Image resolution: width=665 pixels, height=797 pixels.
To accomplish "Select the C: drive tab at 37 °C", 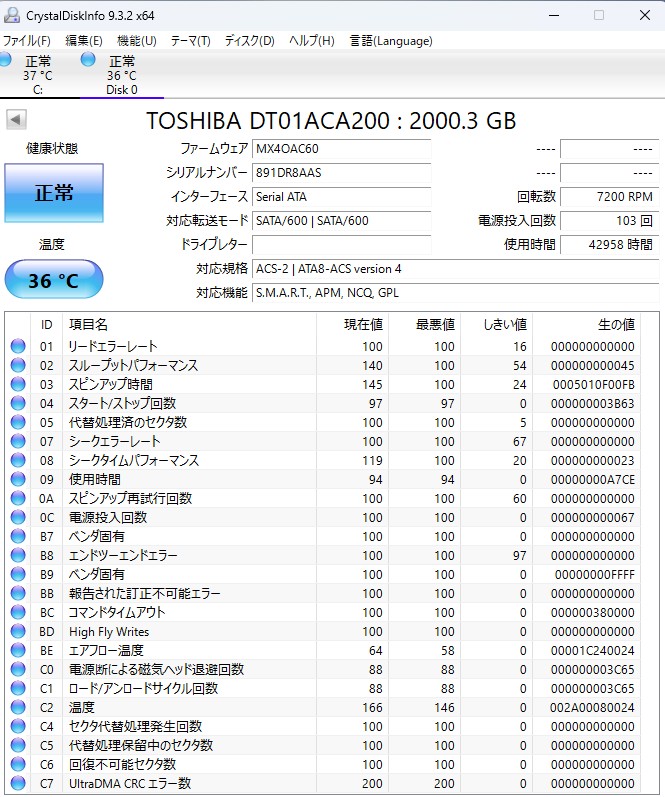I will (x=38, y=75).
